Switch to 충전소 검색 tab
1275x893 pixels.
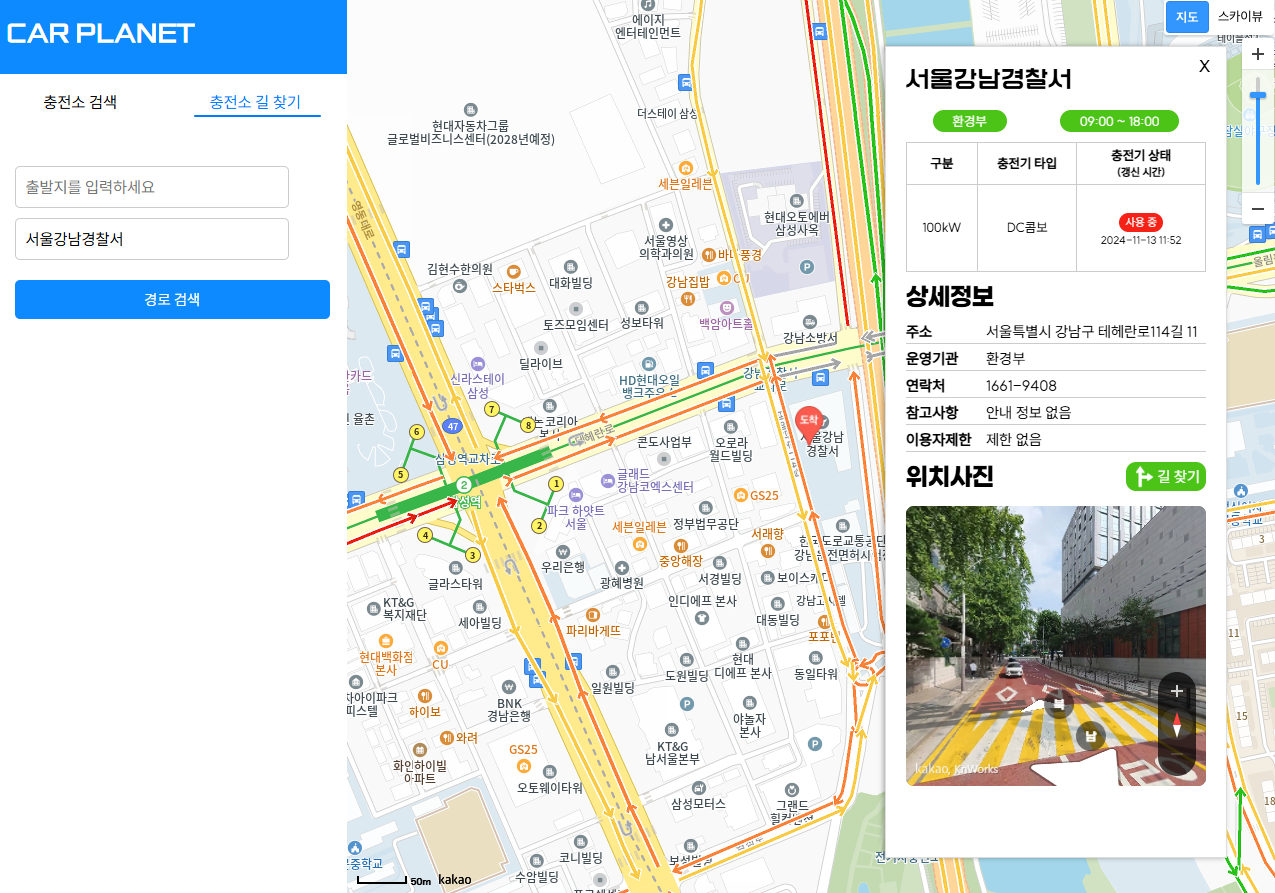(80, 102)
